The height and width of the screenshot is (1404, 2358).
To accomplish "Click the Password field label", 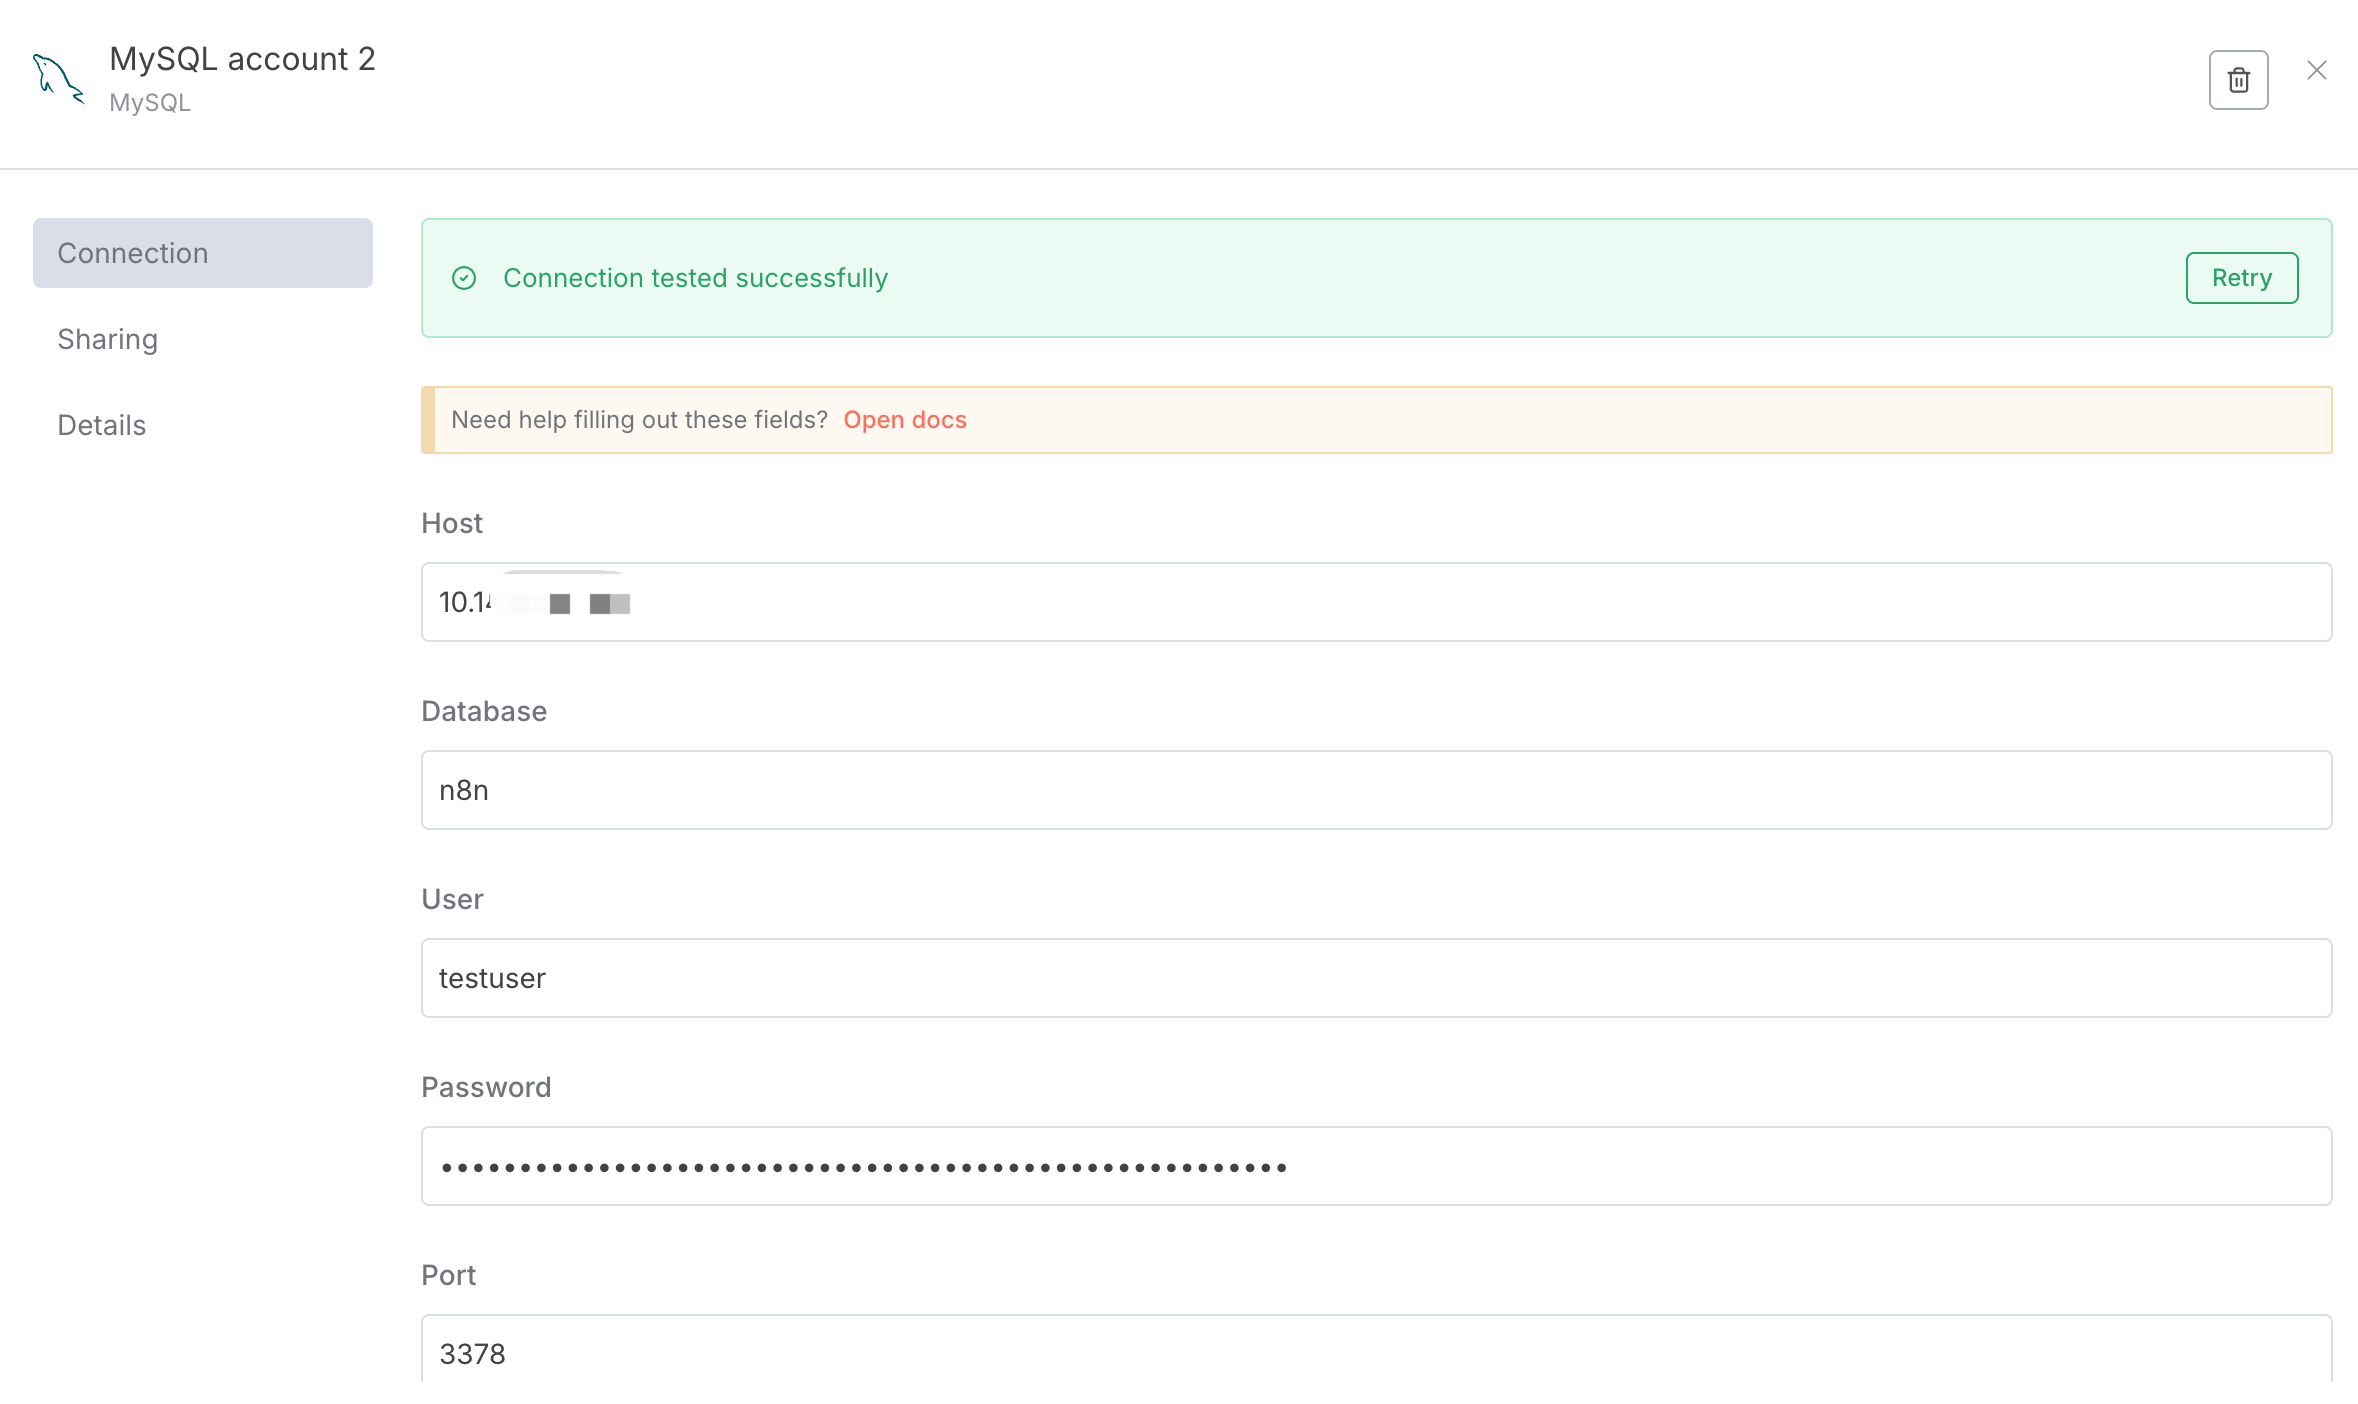I will click(x=486, y=1087).
